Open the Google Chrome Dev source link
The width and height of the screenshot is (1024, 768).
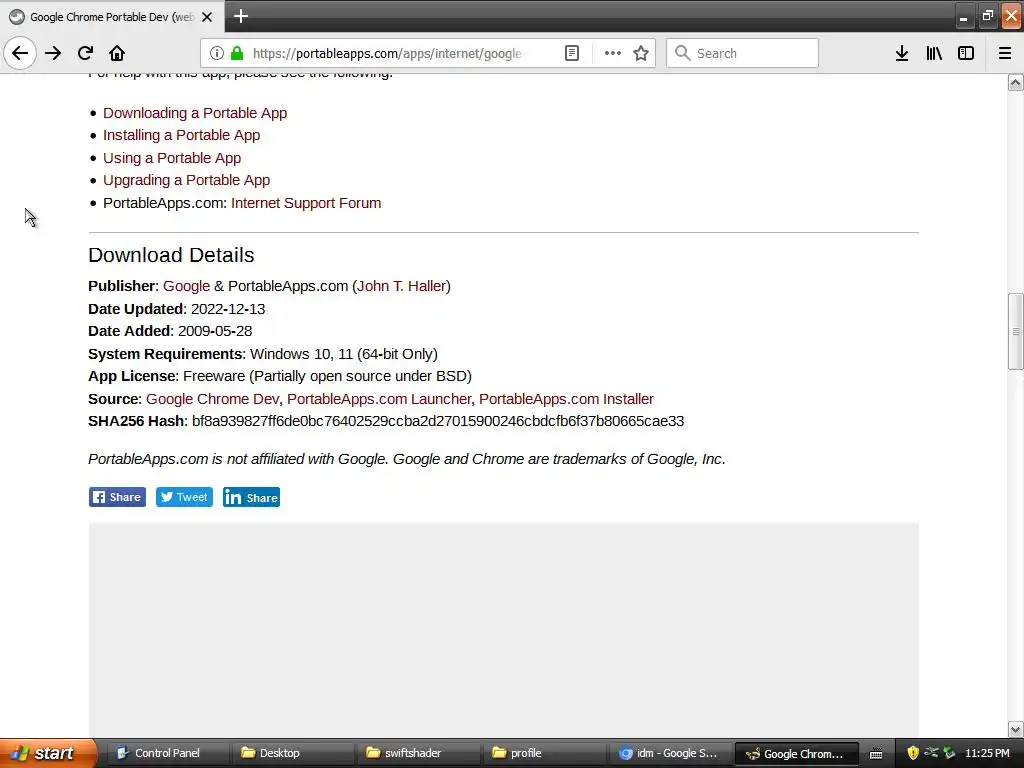[x=212, y=399]
